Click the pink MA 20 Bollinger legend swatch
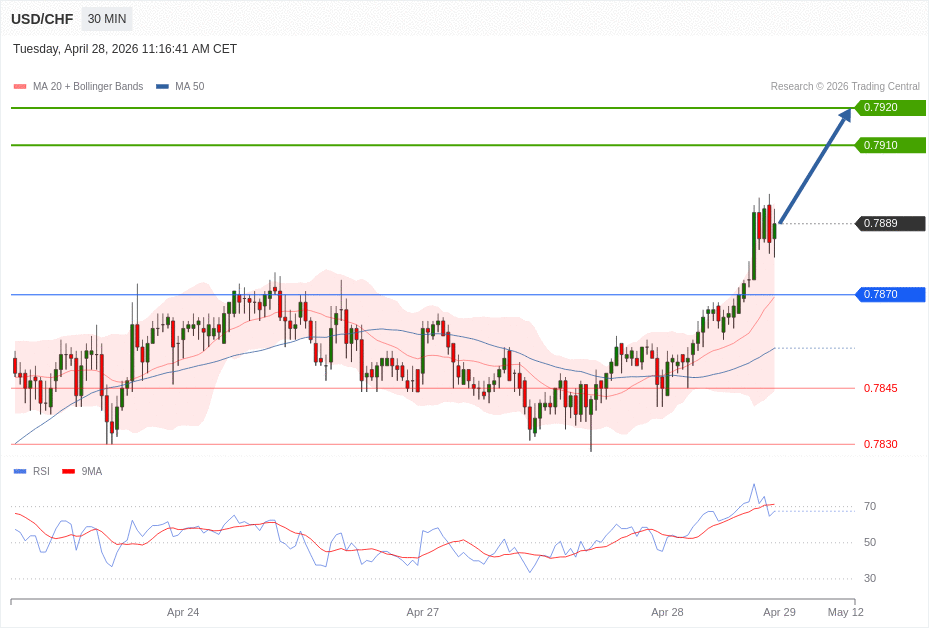 pos(20,87)
